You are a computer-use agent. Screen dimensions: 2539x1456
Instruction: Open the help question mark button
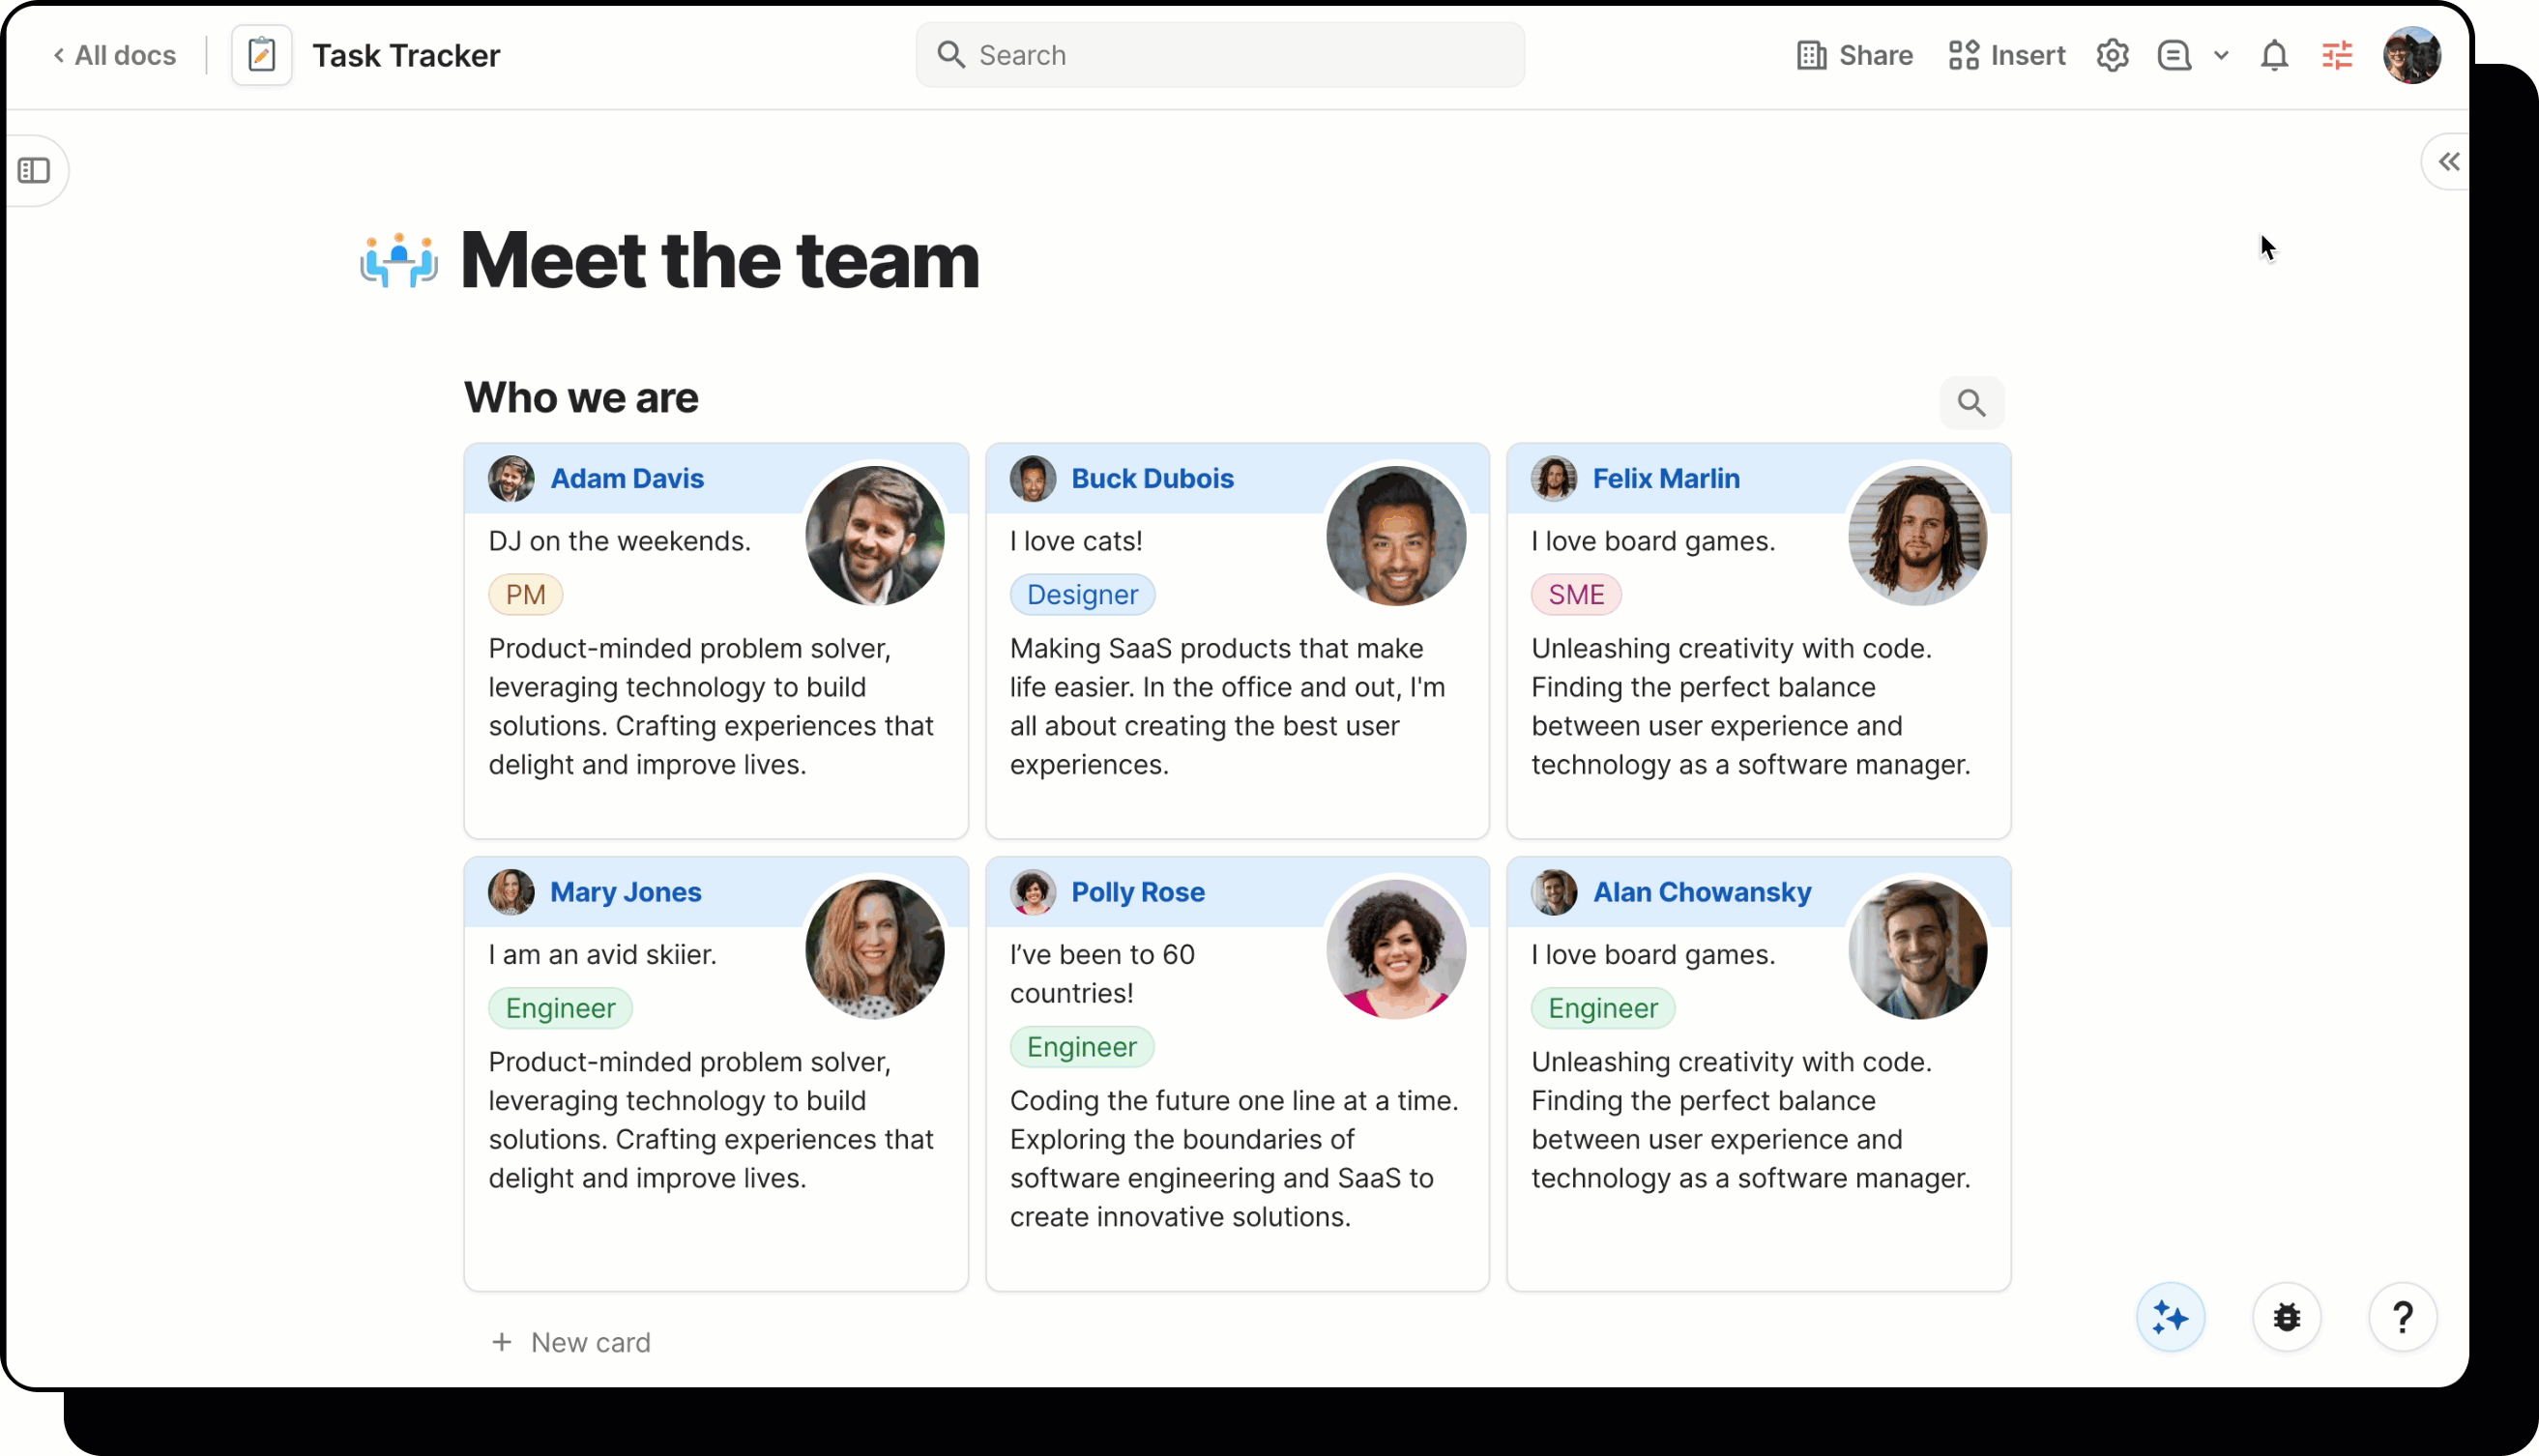coord(2402,1317)
